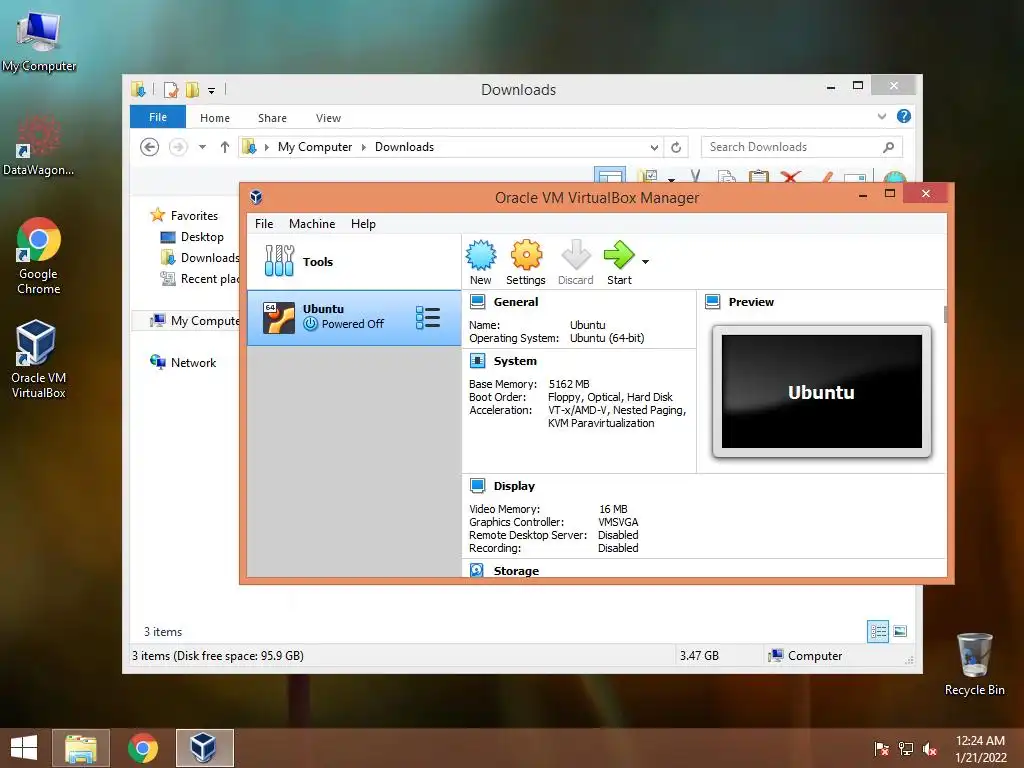The height and width of the screenshot is (768, 1024).
Task: Open the System section header
Action: coord(515,360)
